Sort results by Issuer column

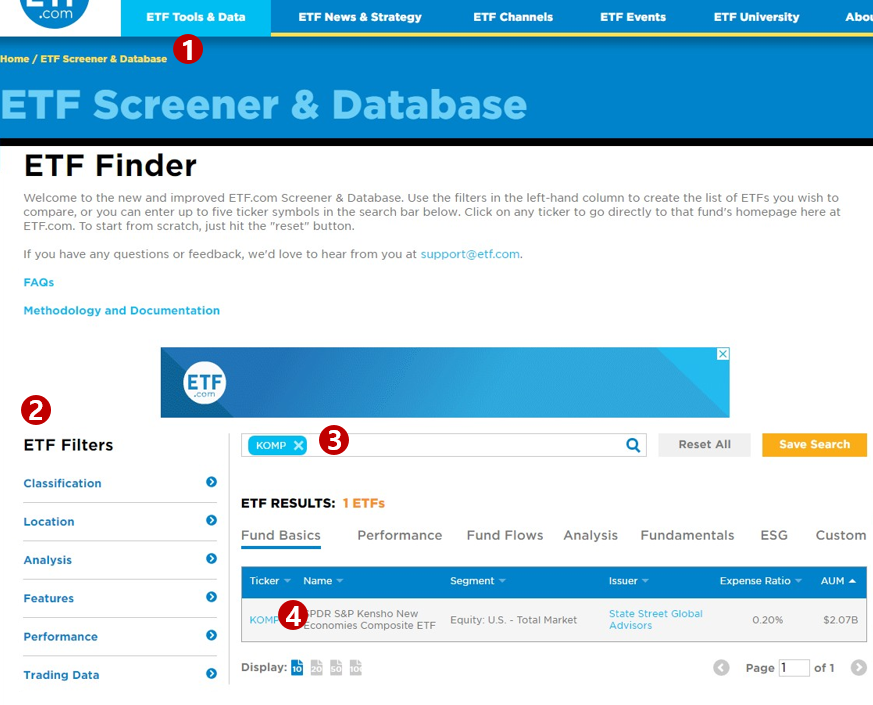tap(629, 581)
